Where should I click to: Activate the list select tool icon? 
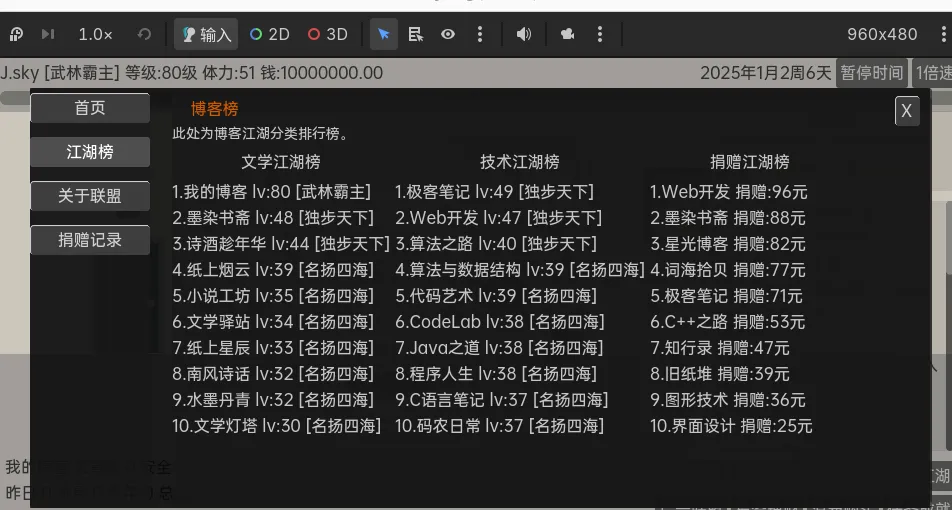tap(416, 34)
